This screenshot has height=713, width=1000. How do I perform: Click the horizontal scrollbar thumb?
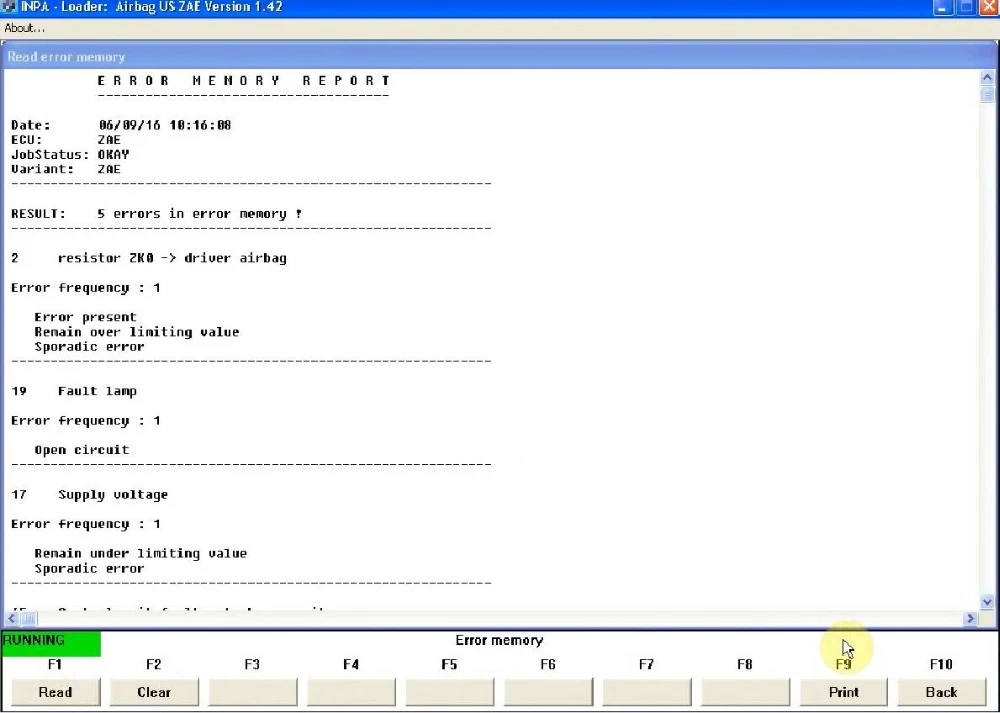(29, 619)
